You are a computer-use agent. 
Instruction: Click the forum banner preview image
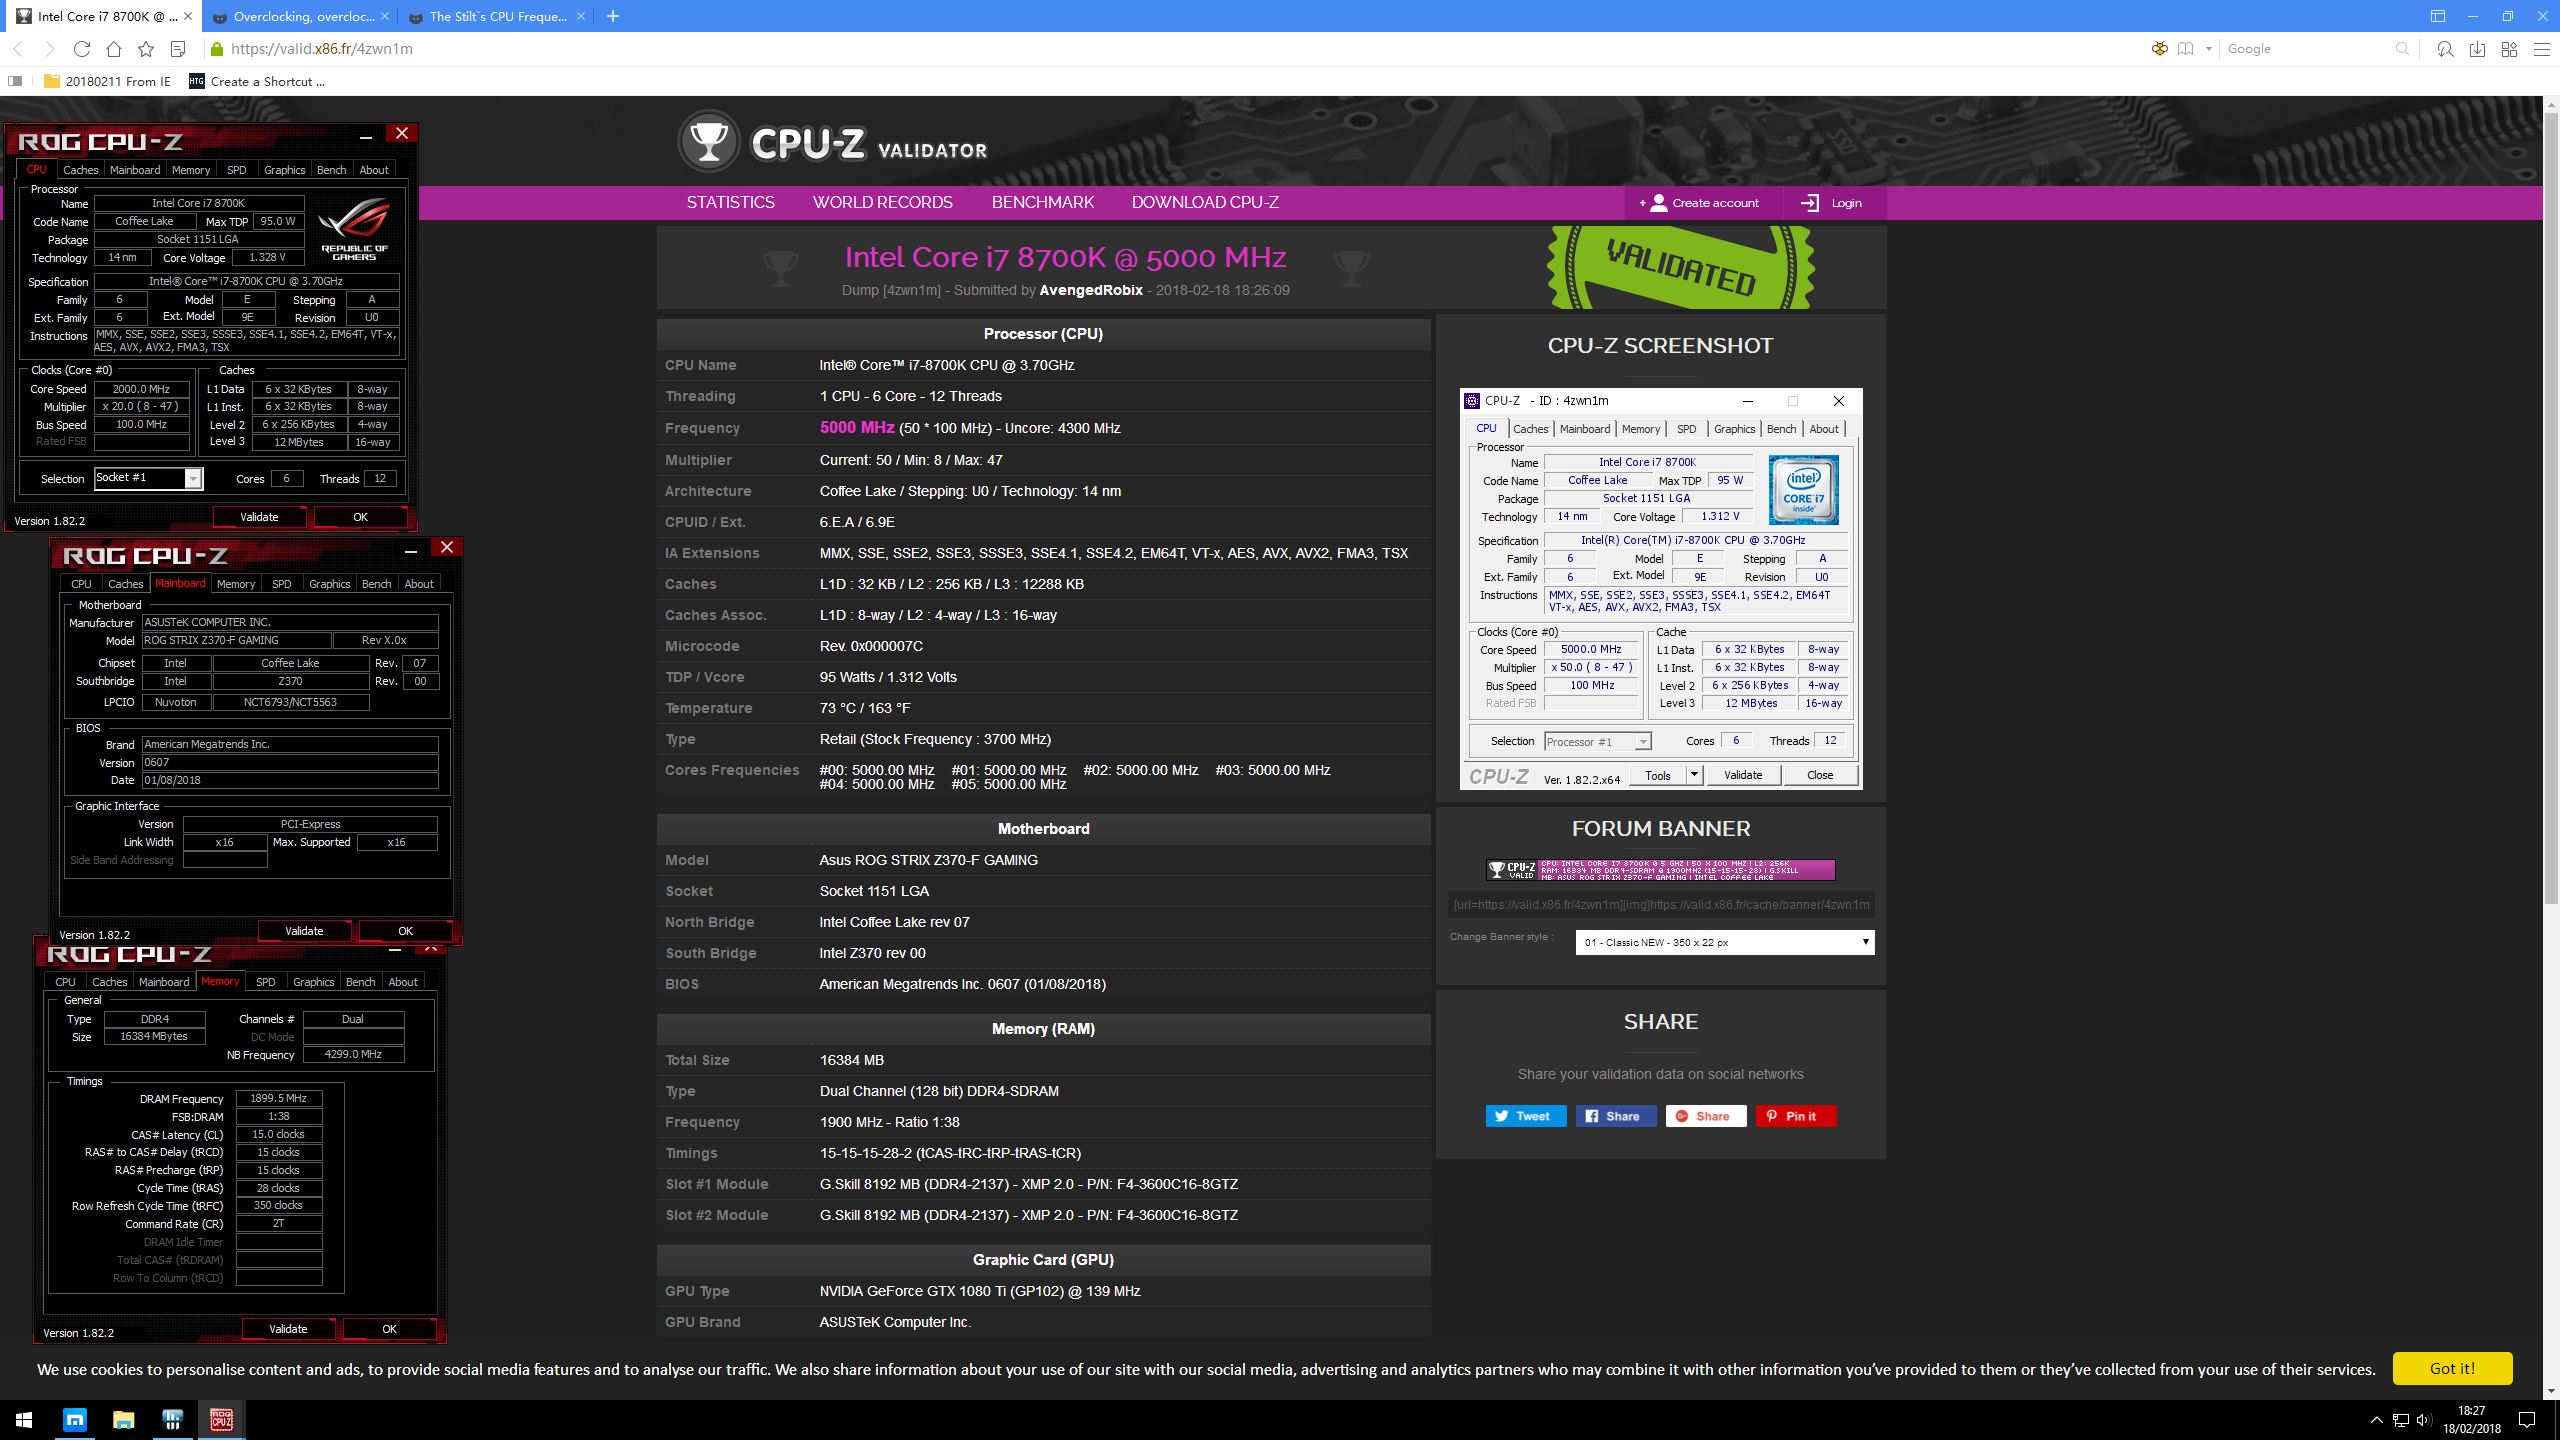[x=1661, y=870]
